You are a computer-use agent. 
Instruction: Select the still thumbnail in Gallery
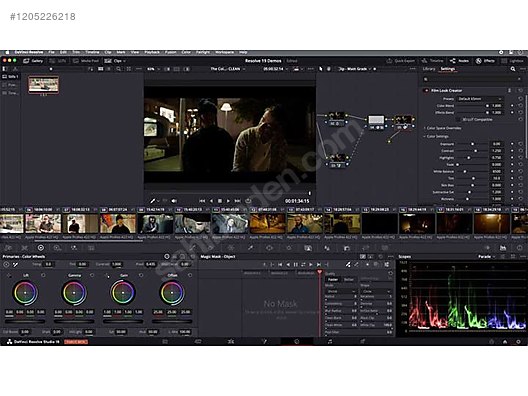43,84
